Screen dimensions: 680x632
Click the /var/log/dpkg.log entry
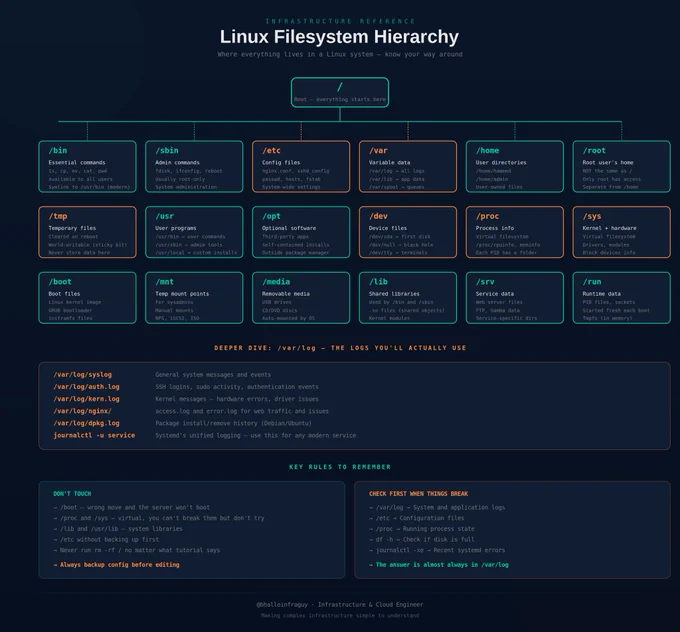pyautogui.click(x=86, y=423)
